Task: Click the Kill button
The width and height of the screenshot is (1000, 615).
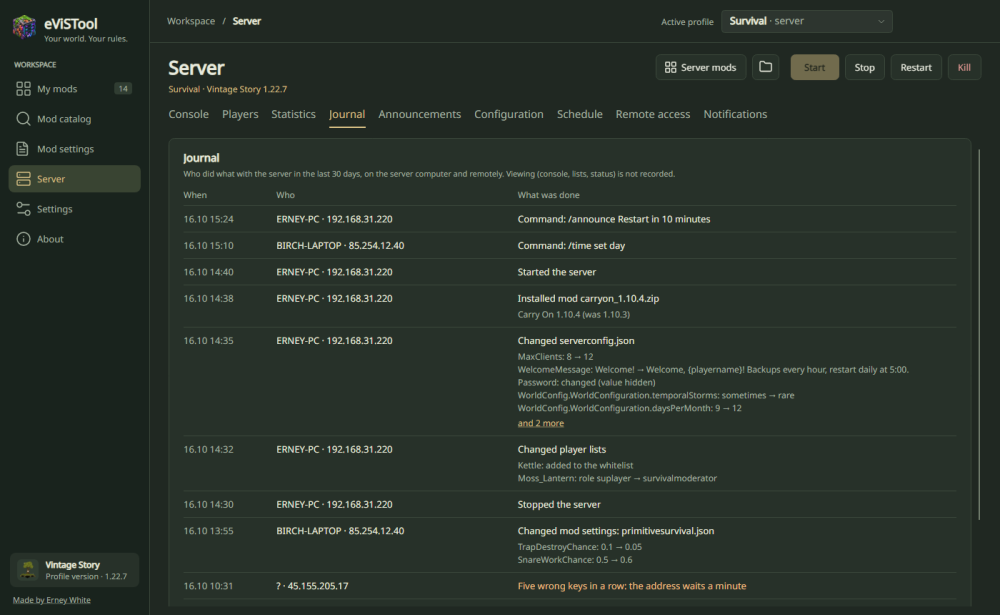Action: point(964,67)
